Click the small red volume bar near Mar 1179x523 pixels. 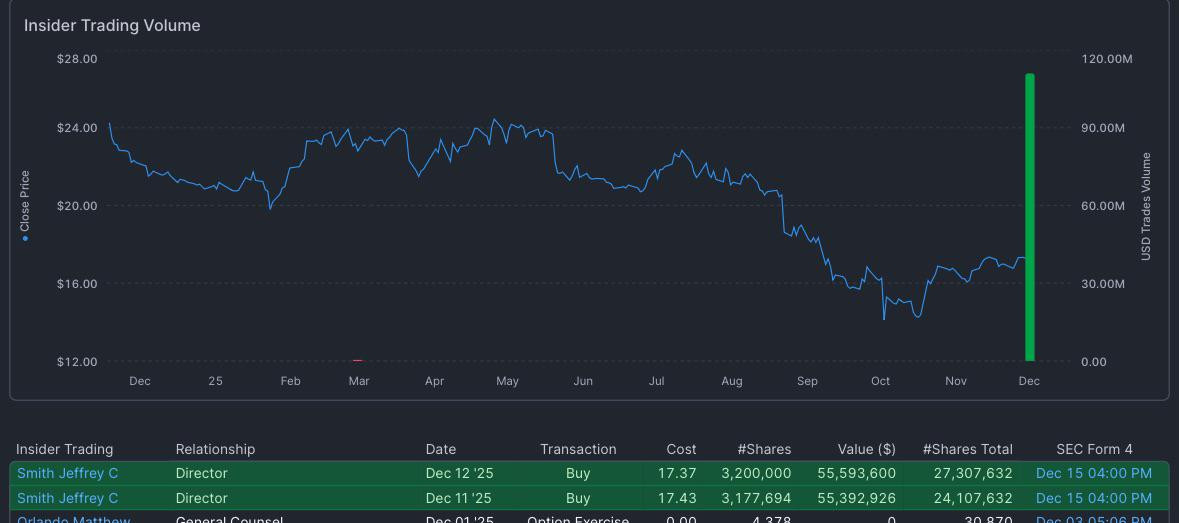pyautogui.click(x=357, y=361)
